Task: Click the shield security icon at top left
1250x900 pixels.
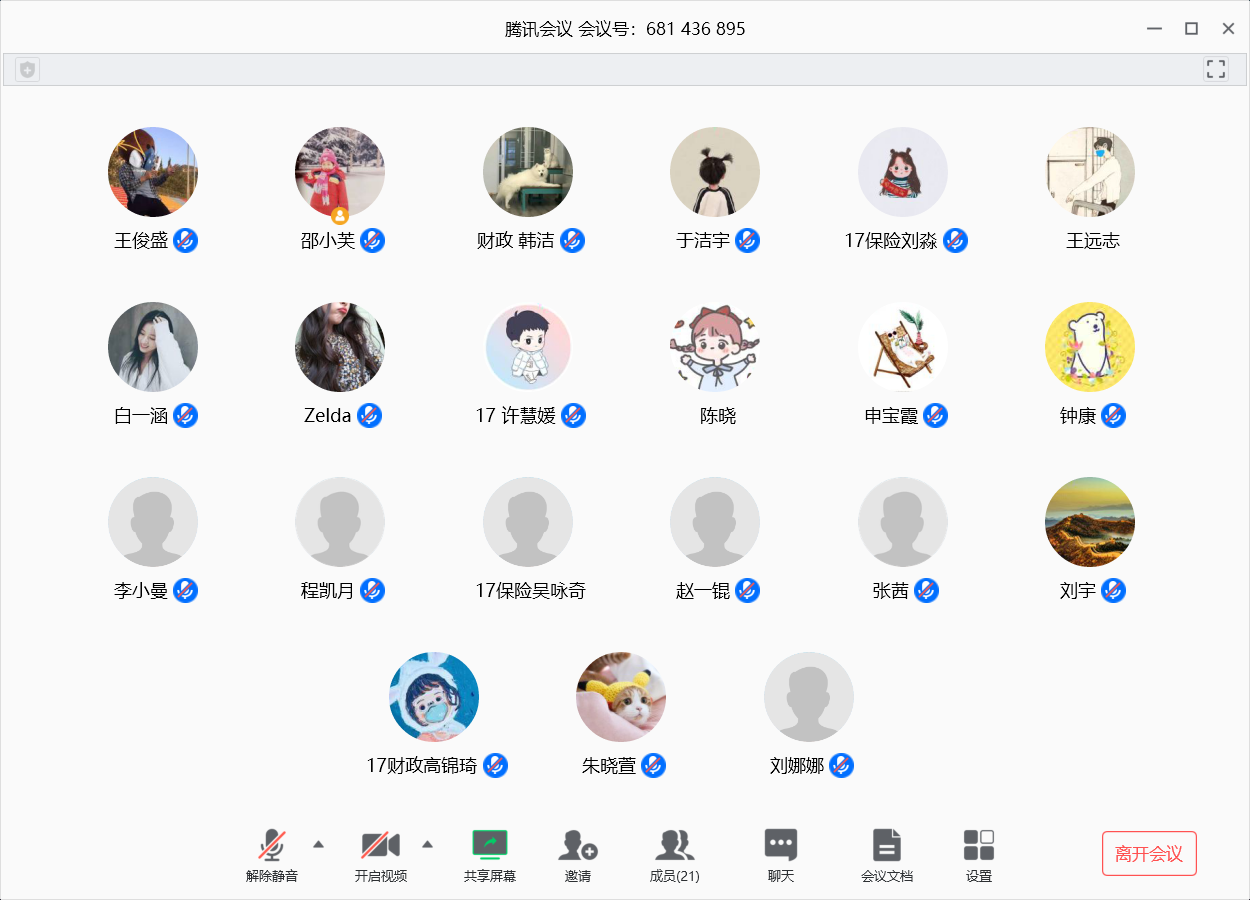Action: [x=28, y=69]
